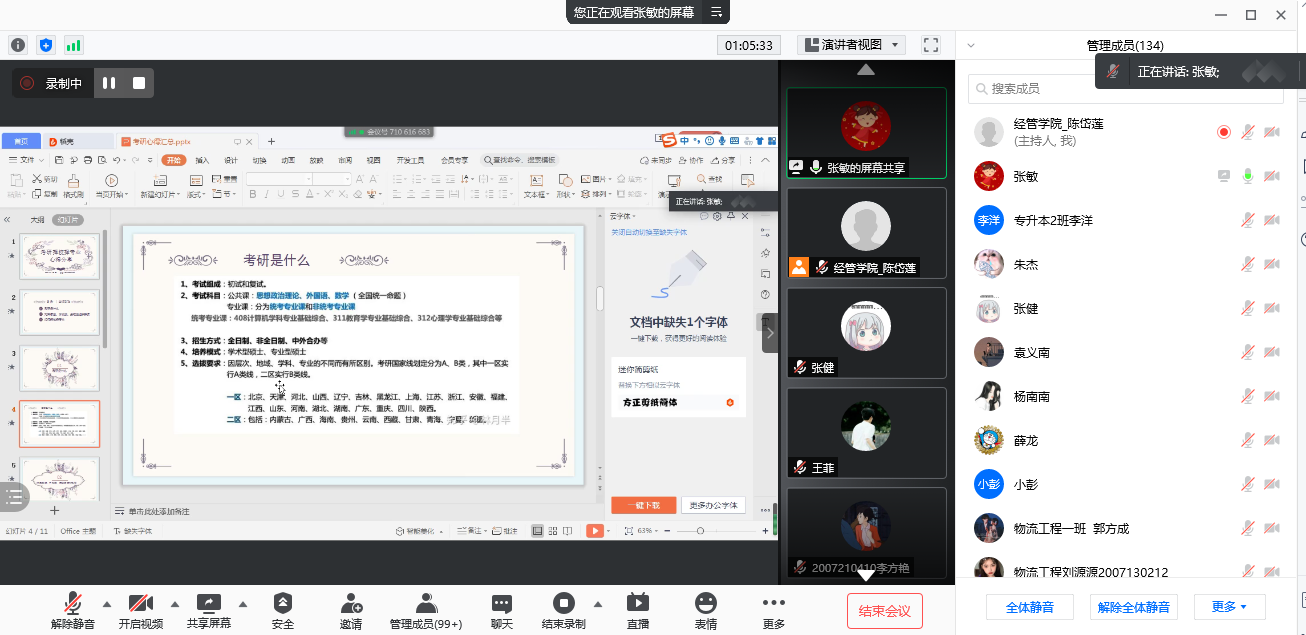
Task: Expand audio options arrow beside unmute
Action: coord(107,604)
